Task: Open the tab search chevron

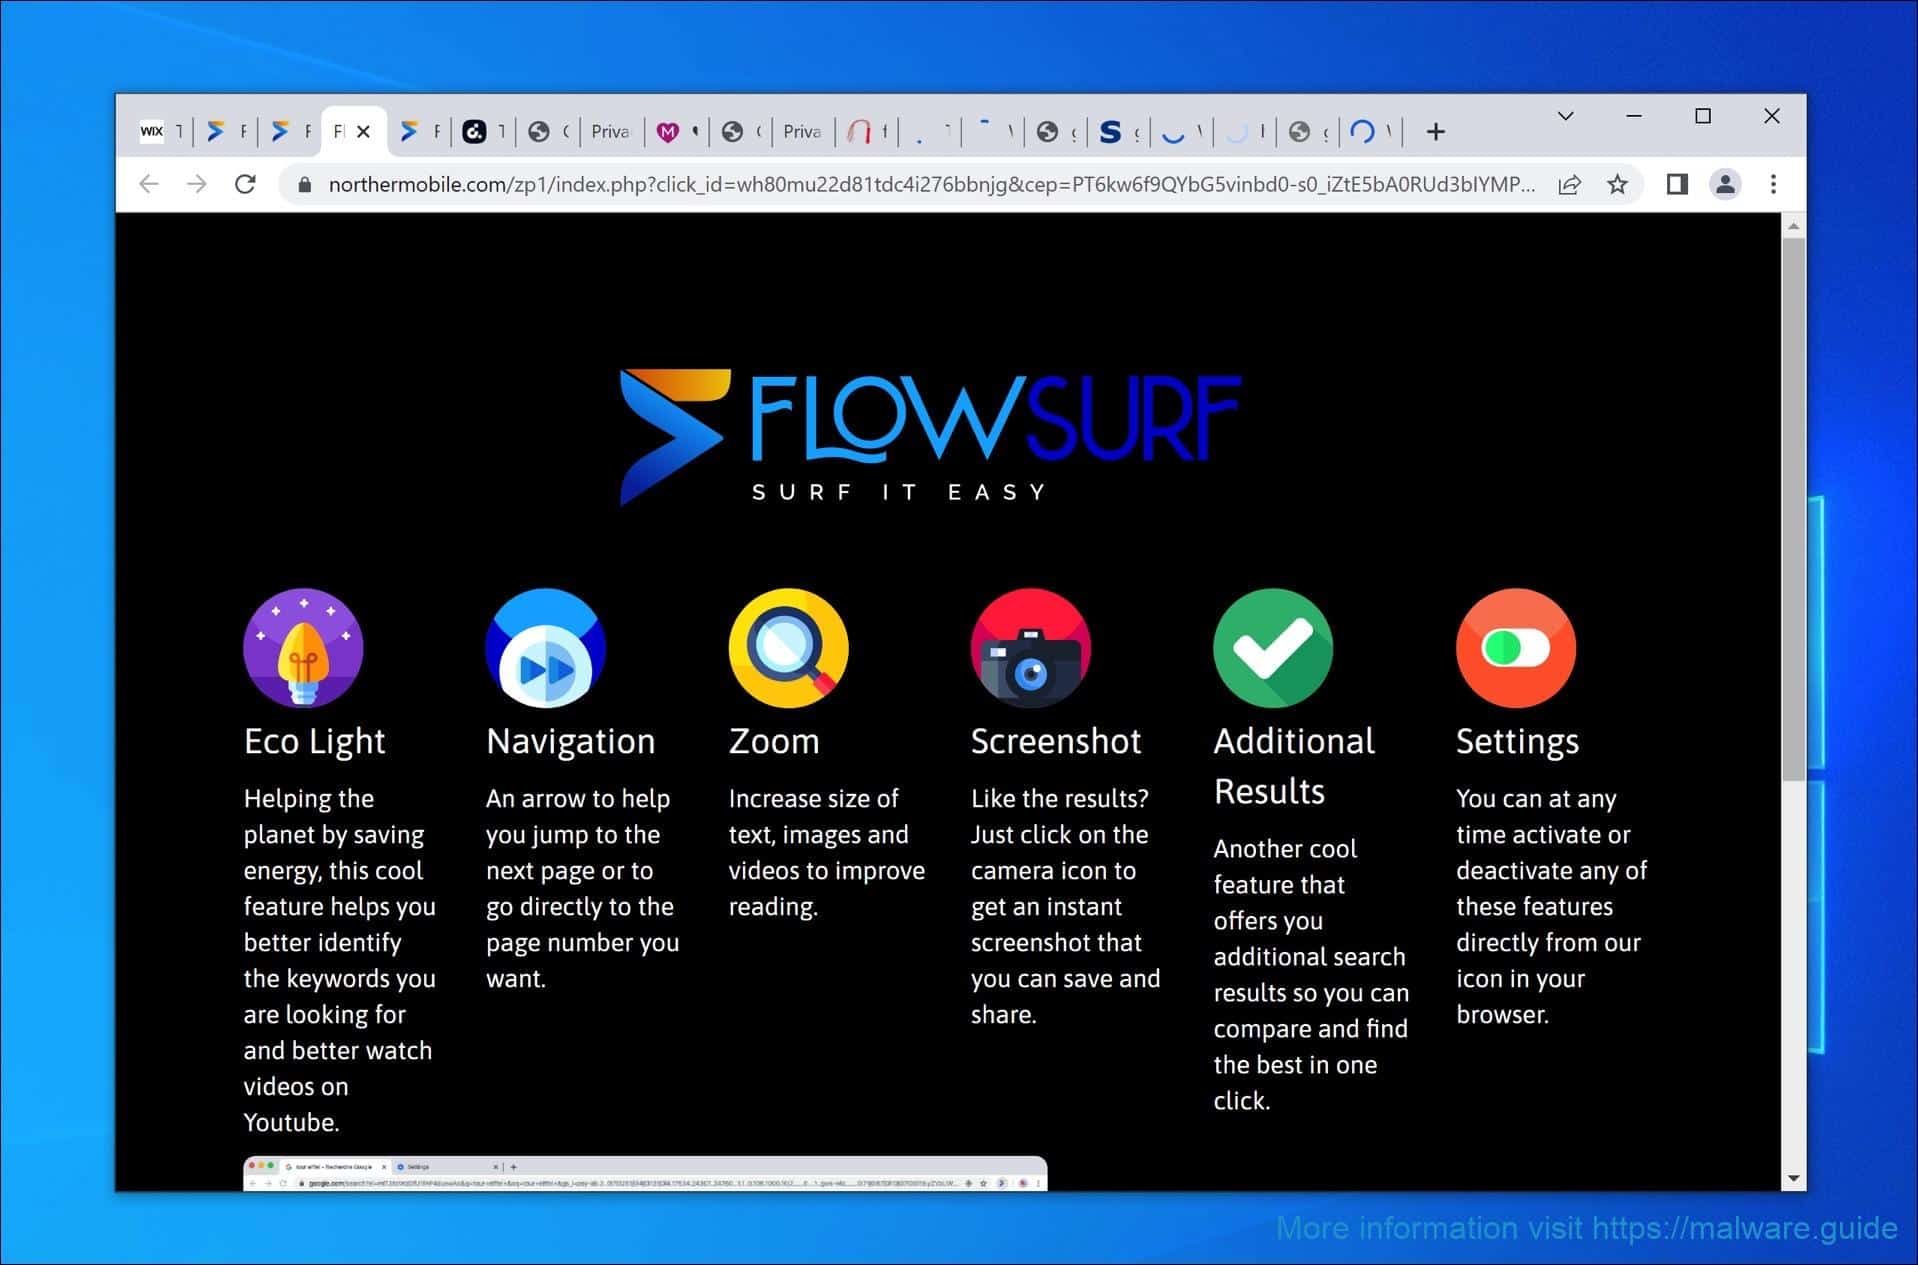Action: click(x=1564, y=116)
